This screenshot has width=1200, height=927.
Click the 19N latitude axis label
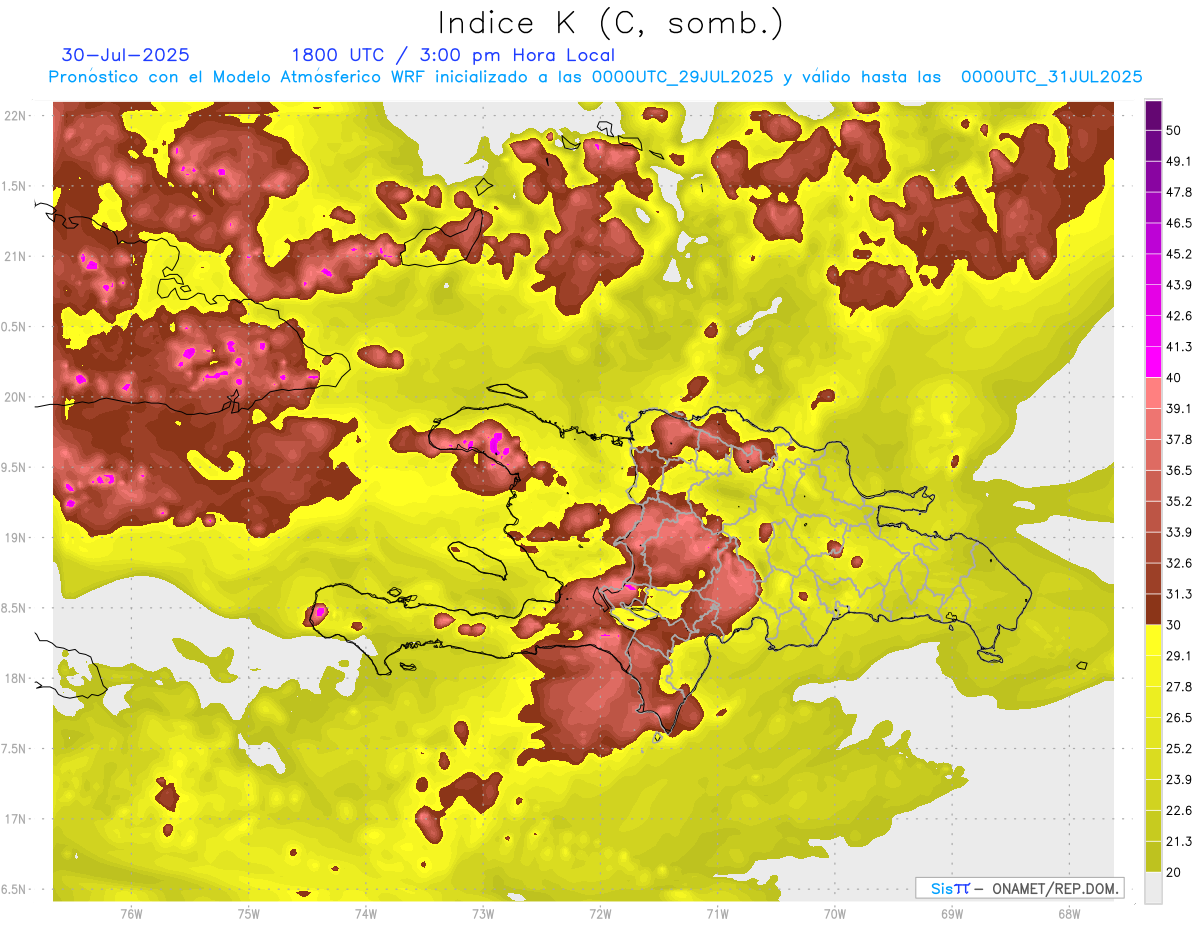[x=17, y=537]
